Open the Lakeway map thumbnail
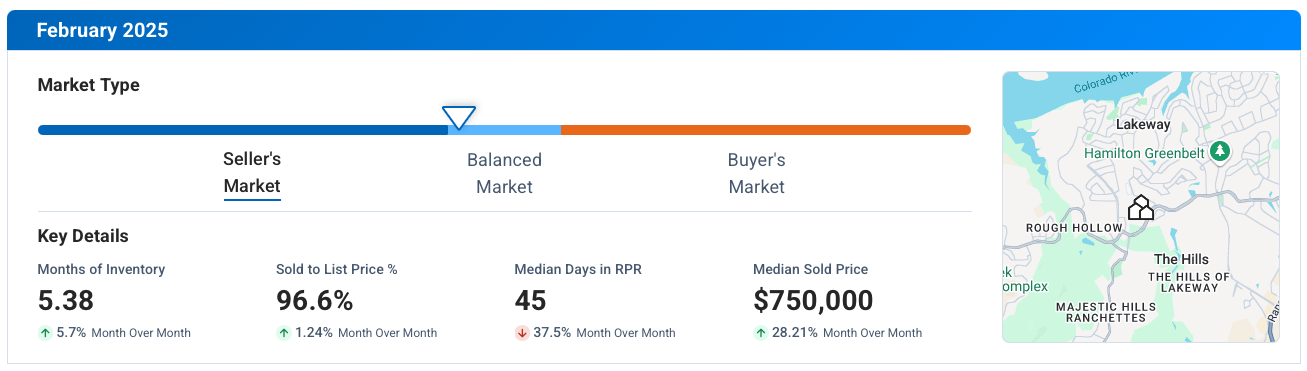The width and height of the screenshot is (1307, 371). [1141, 207]
